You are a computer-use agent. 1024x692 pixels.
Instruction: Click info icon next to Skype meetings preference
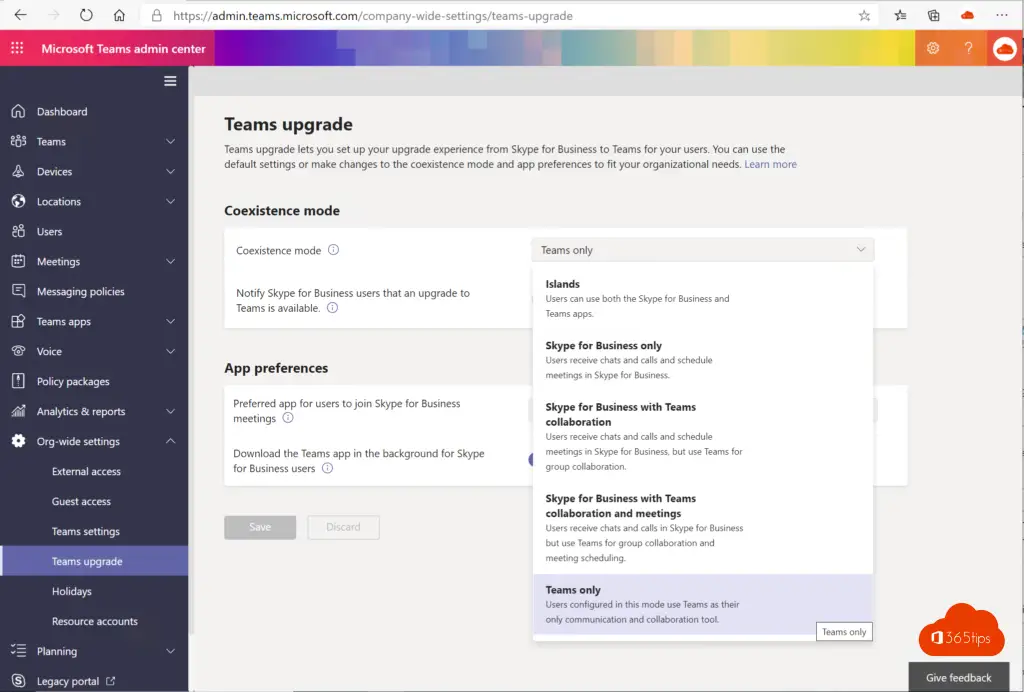pyautogui.click(x=288, y=419)
